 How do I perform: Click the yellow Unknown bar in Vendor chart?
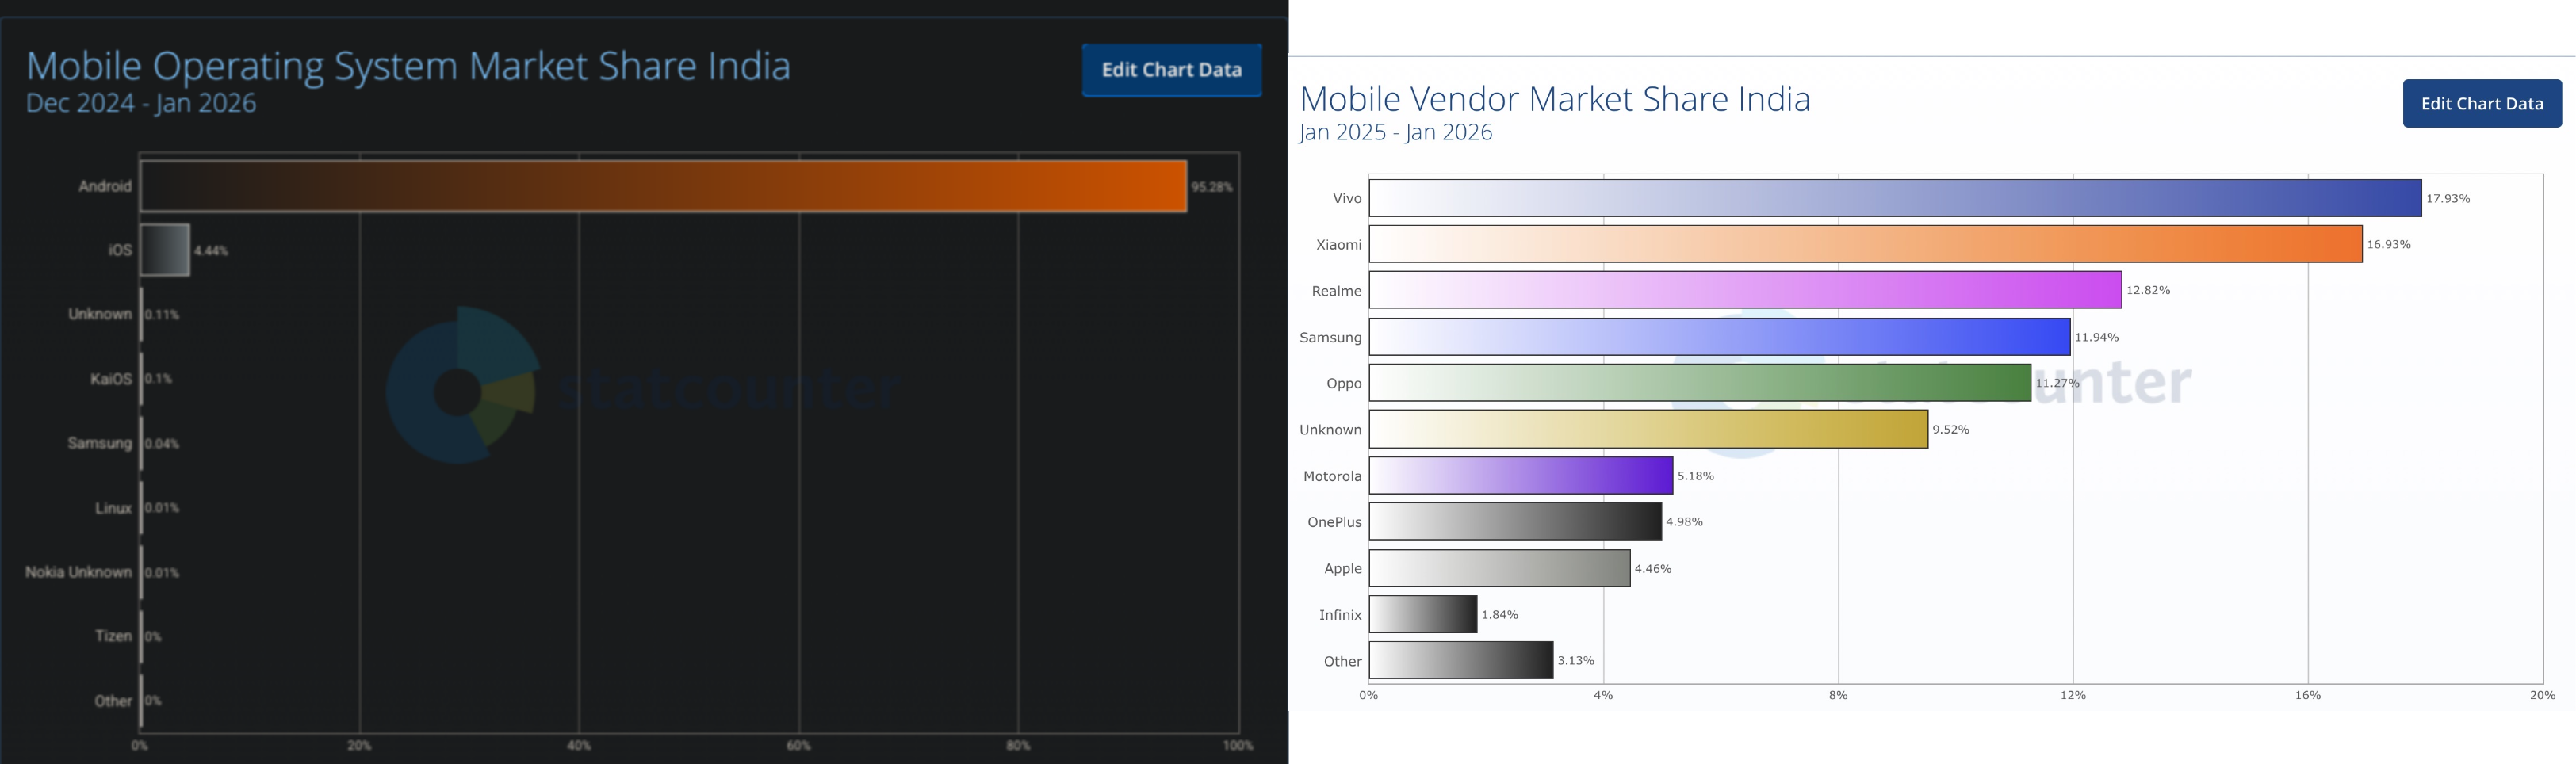pos(1648,429)
